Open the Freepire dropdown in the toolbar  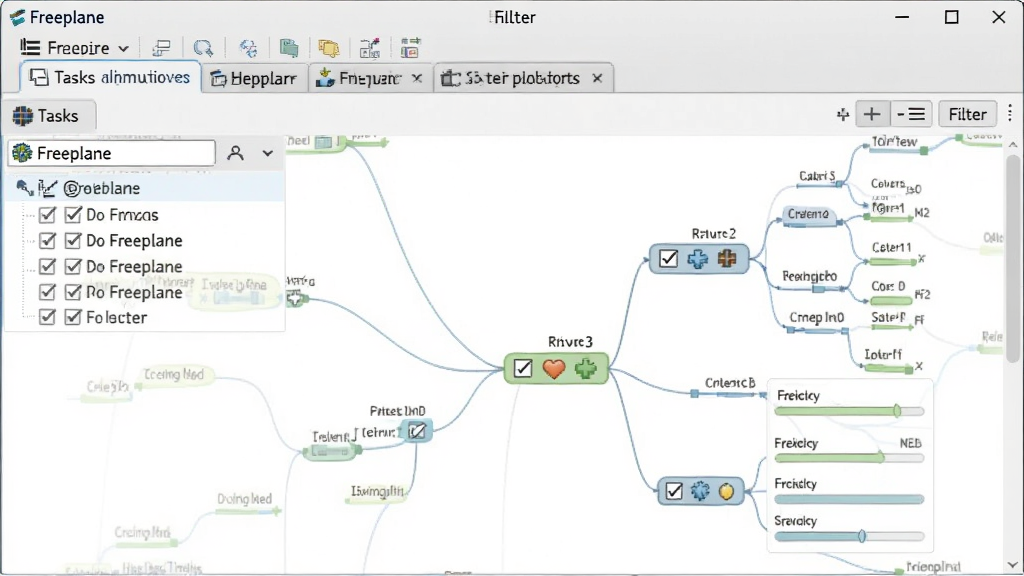[74, 48]
